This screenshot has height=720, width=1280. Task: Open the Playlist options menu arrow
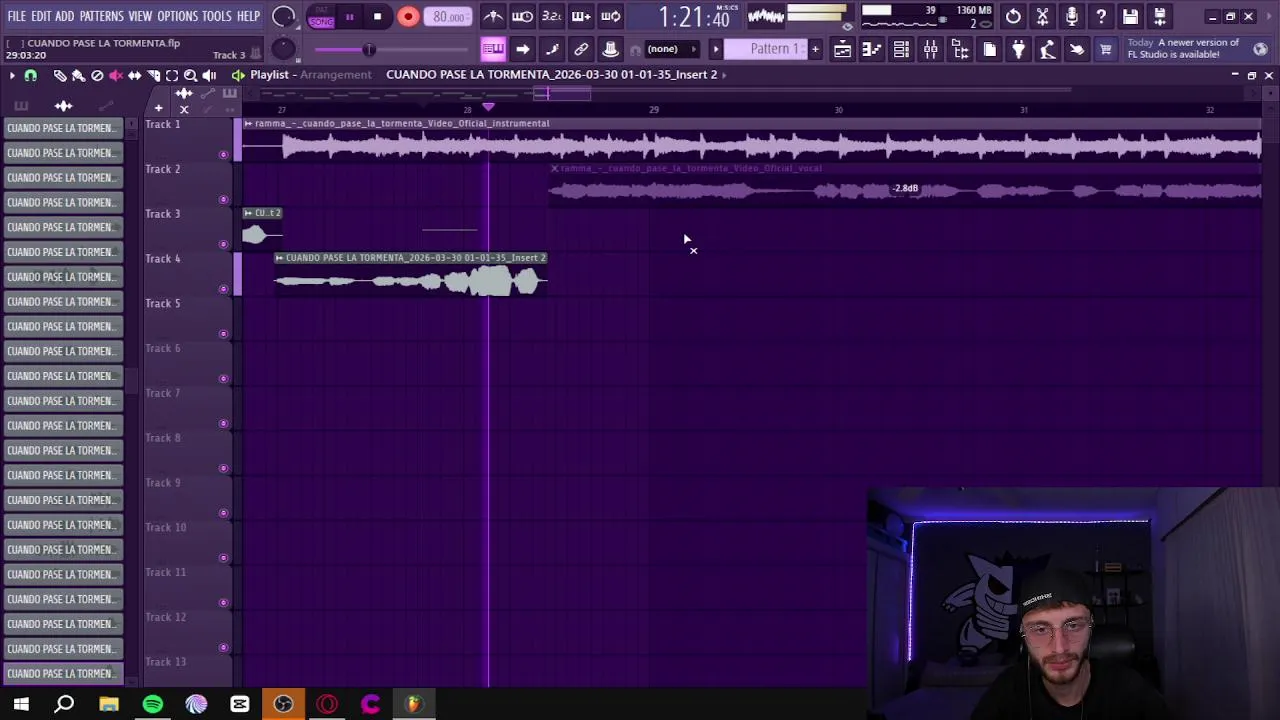coord(11,75)
